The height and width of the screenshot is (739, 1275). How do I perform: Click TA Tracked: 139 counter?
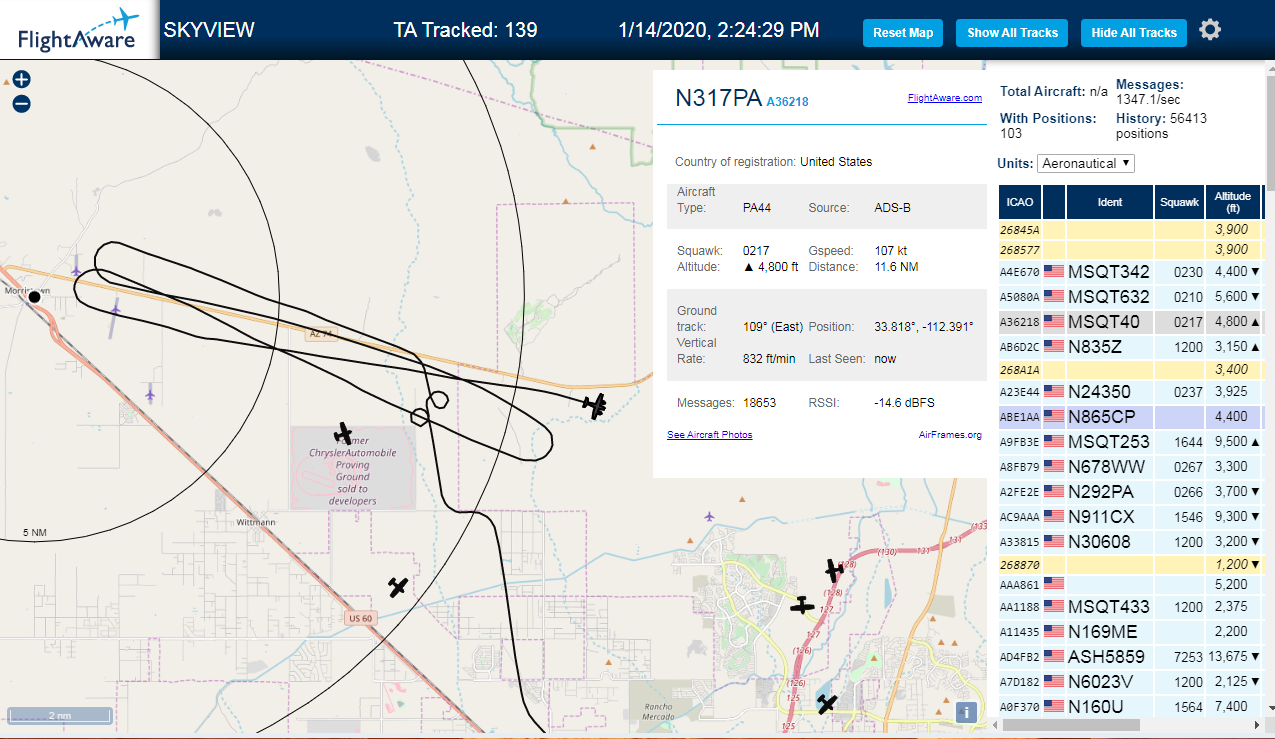click(x=465, y=30)
